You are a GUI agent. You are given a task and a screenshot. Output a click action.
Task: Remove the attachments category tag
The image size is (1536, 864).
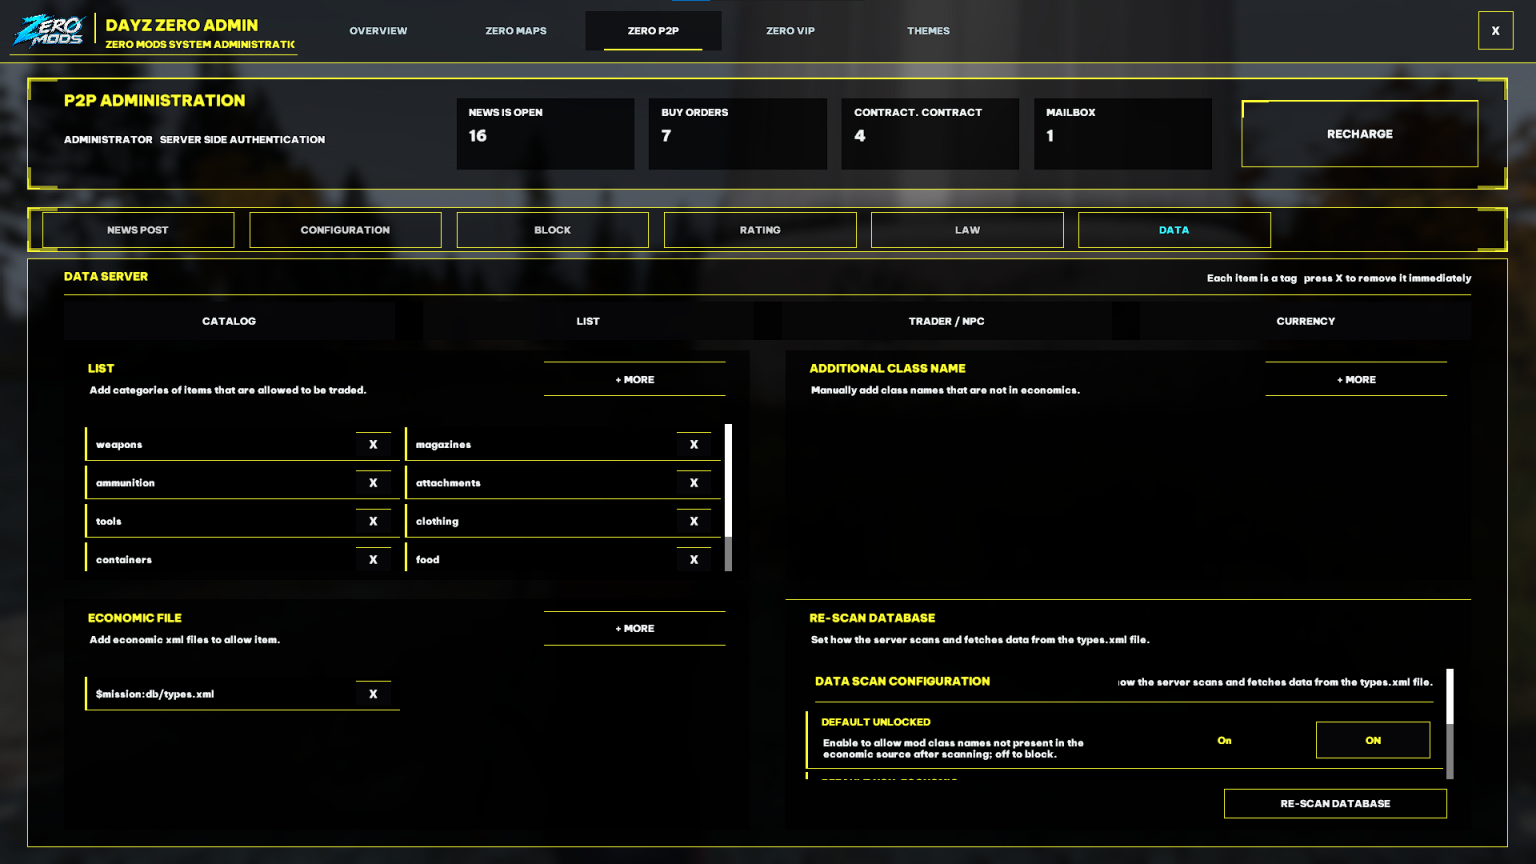pyautogui.click(x=694, y=483)
